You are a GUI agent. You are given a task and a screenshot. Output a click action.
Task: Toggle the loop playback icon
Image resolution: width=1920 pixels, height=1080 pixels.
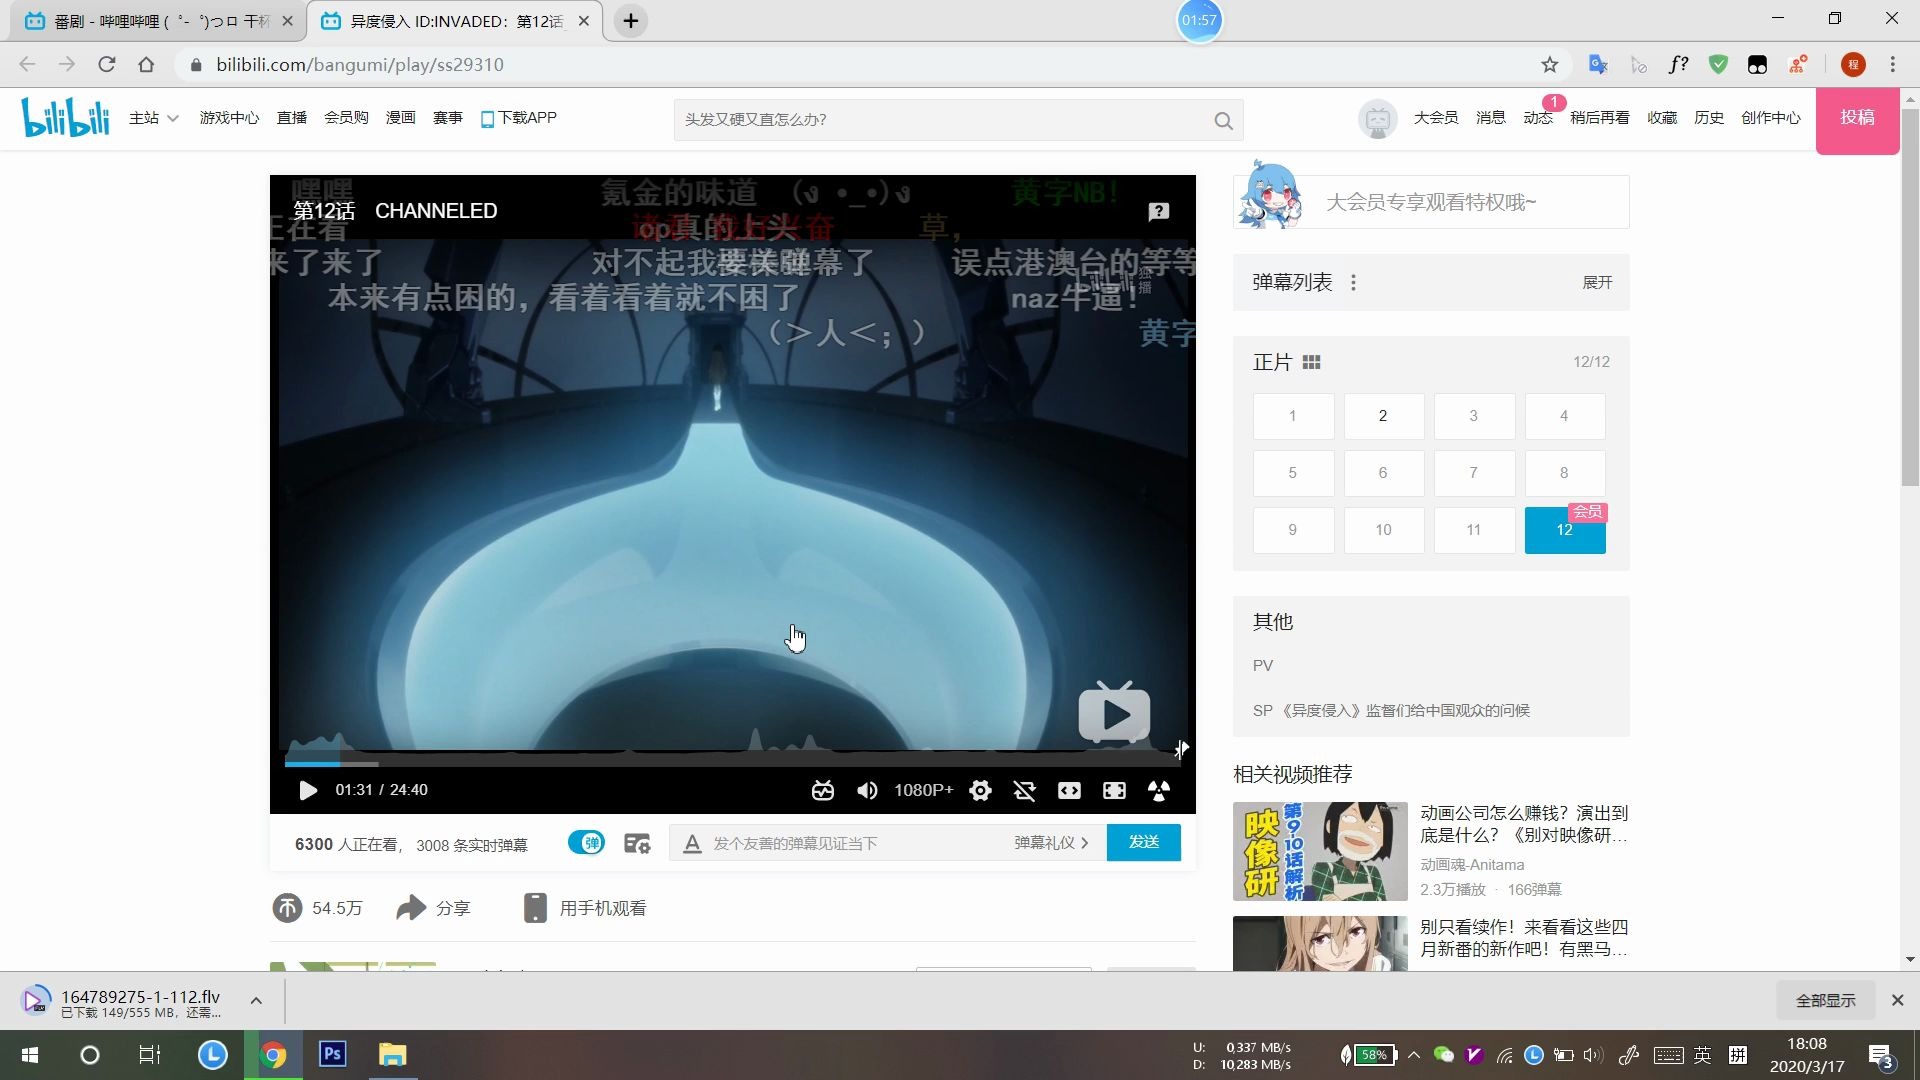click(1024, 791)
